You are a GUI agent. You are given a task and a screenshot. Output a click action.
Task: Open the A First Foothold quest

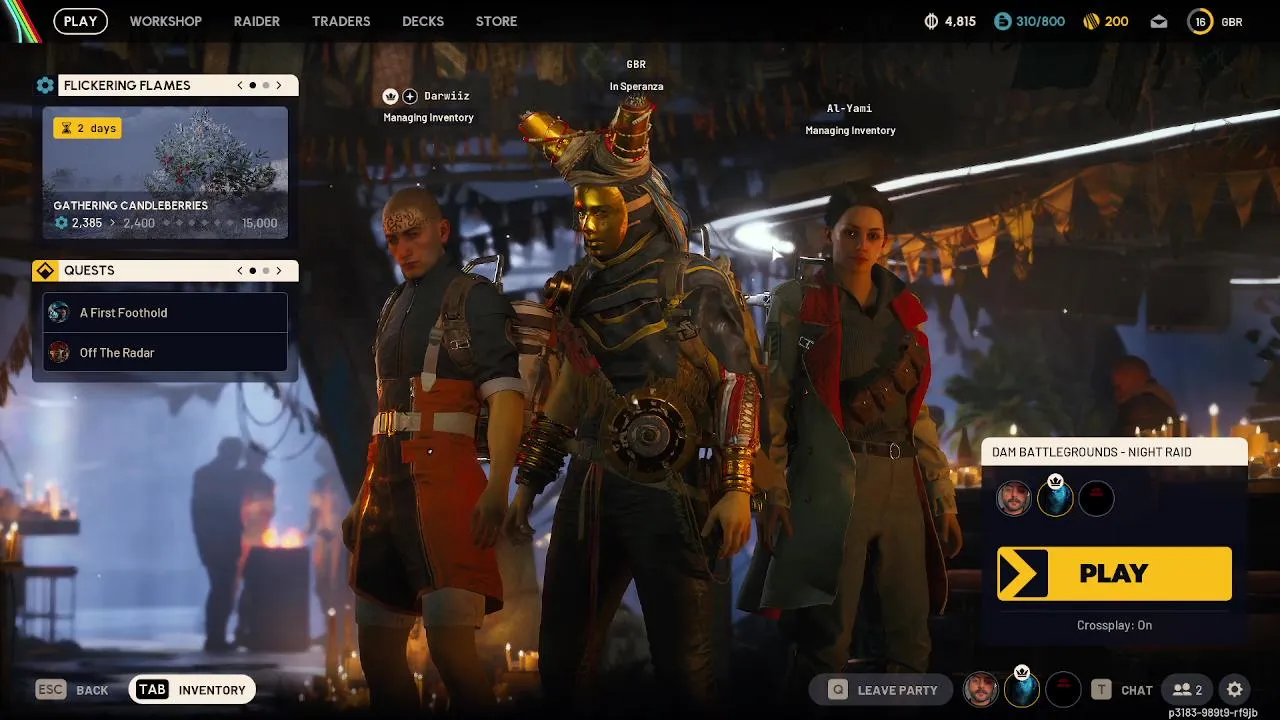click(165, 313)
